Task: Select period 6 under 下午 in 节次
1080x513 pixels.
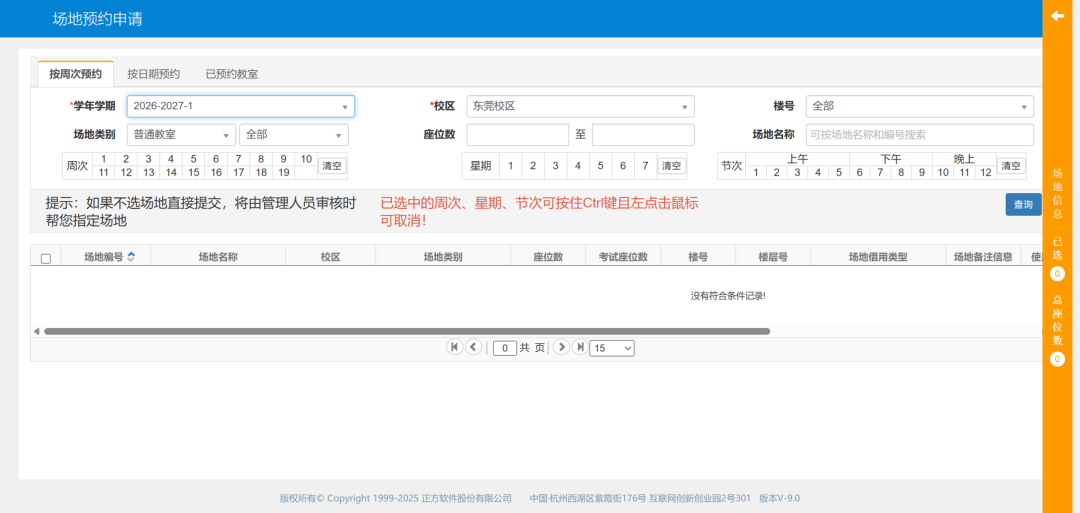Action: [x=860, y=173]
